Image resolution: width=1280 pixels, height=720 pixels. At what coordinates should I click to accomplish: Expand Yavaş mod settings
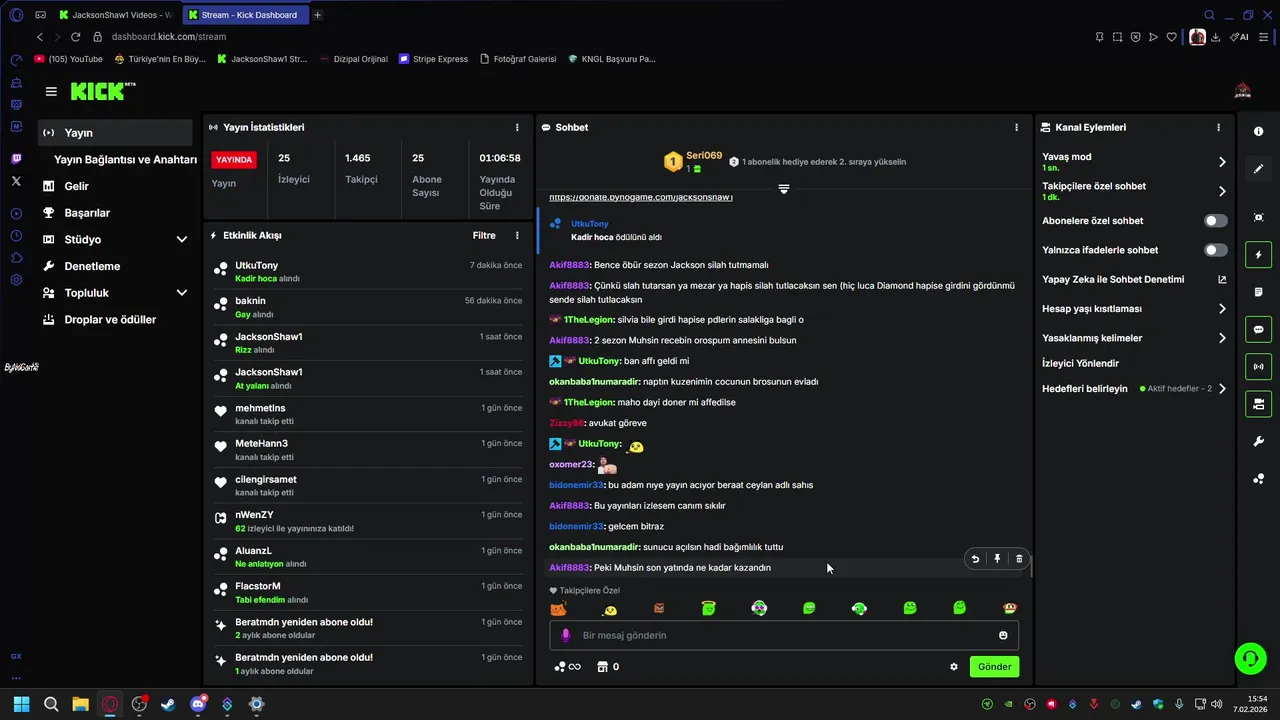pyautogui.click(x=1222, y=162)
